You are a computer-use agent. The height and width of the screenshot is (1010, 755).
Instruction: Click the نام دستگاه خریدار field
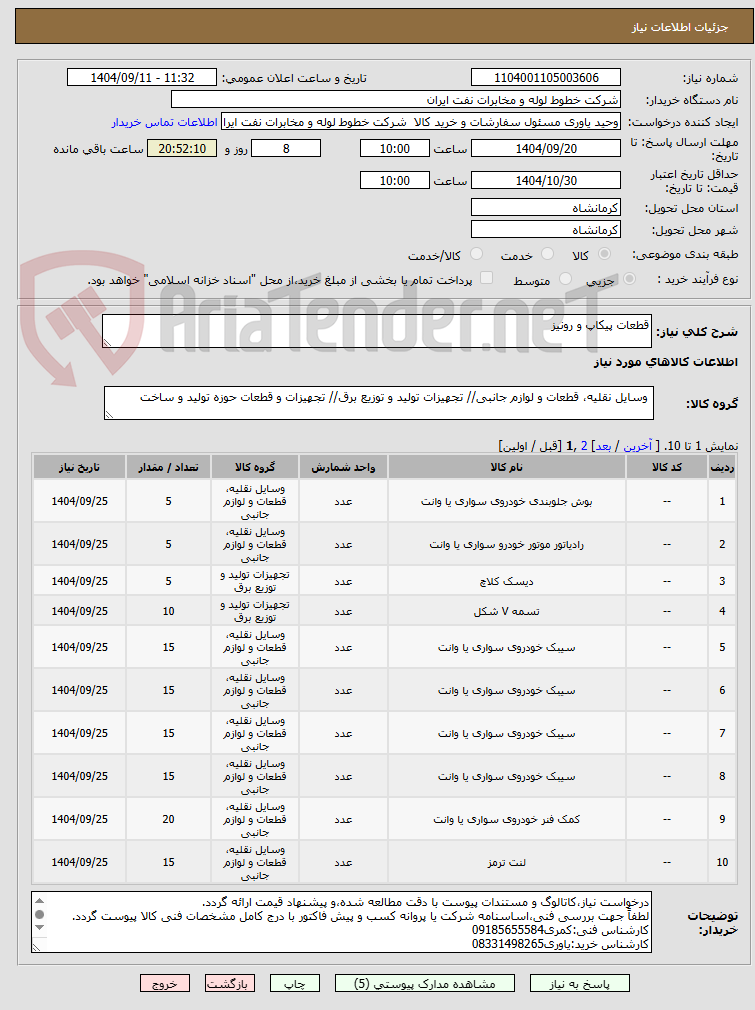click(x=396, y=99)
